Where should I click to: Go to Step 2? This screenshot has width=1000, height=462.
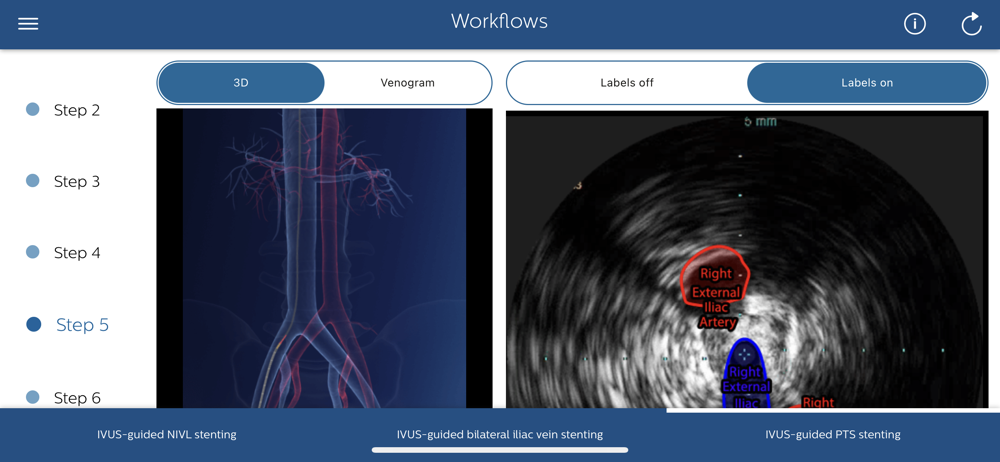point(63,110)
